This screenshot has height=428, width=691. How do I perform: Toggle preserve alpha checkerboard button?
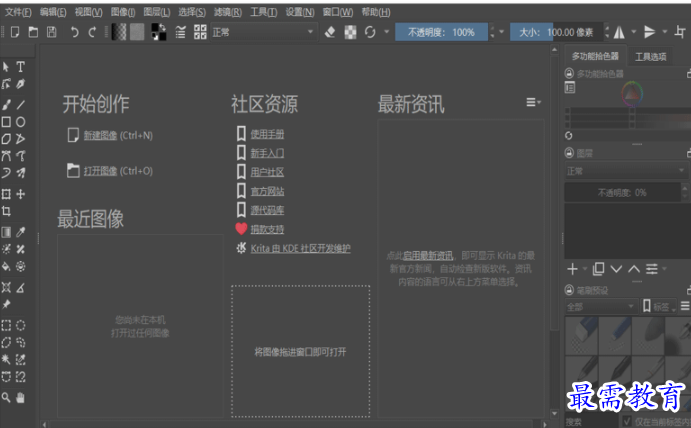click(x=350, y=32)
